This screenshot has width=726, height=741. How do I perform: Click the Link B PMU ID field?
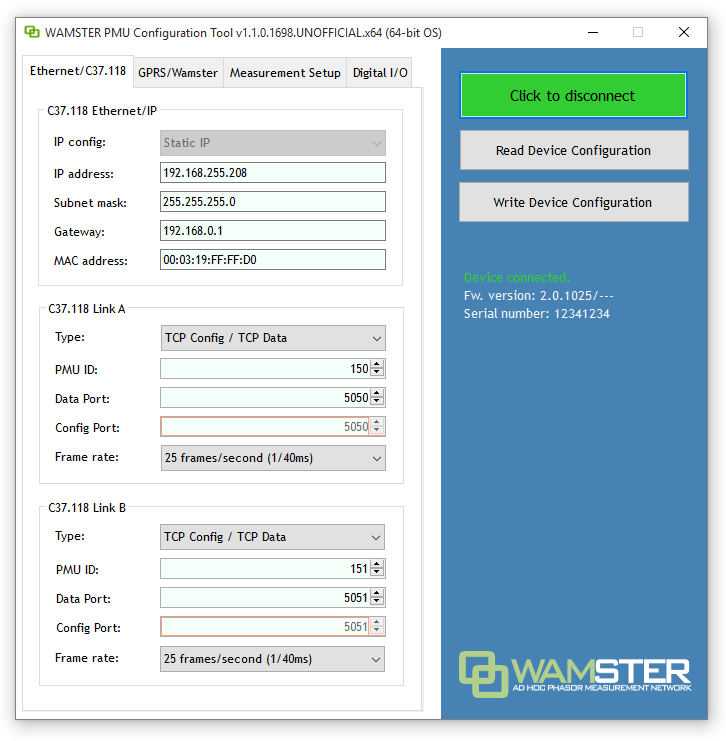(265, 569)
